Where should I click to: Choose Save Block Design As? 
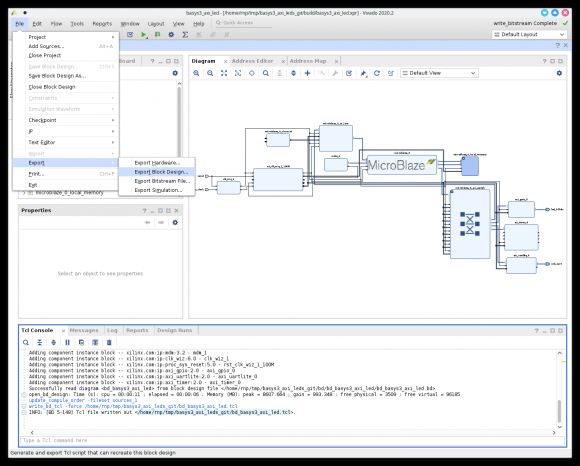[x=66, y=76]
